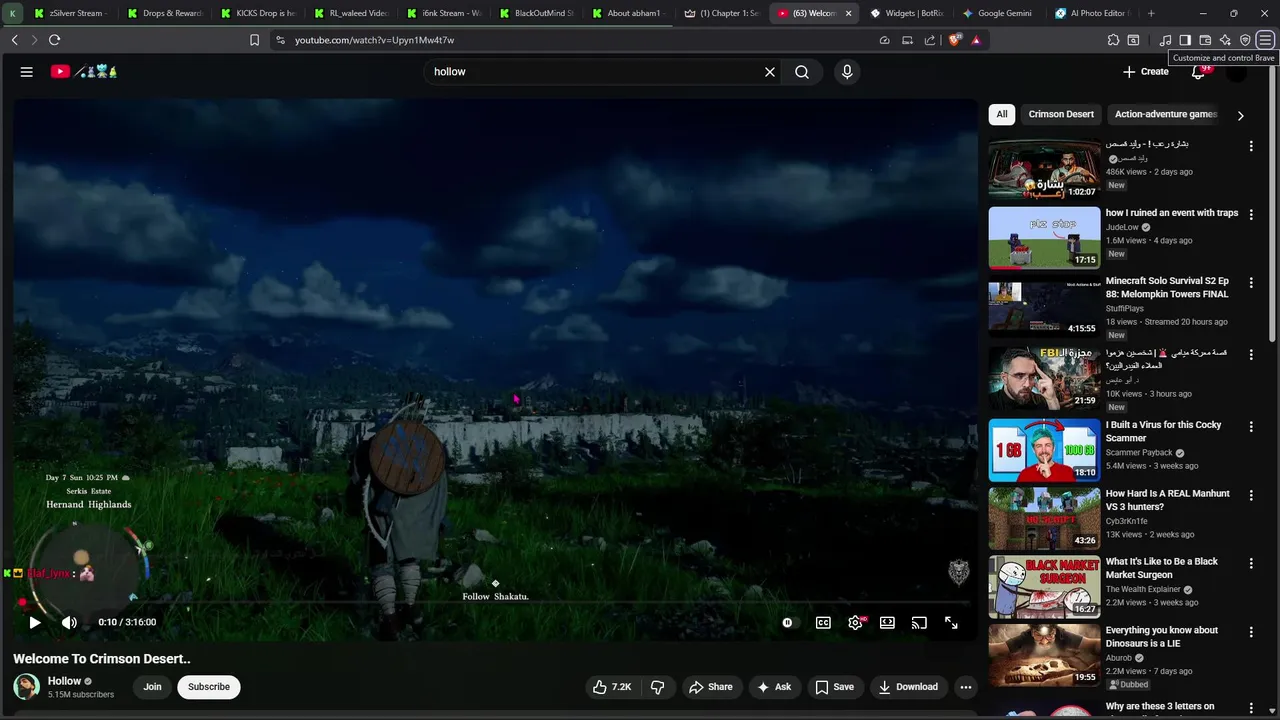
Task: Toggle closed captions on player
Action: click(x=823, y=622)
